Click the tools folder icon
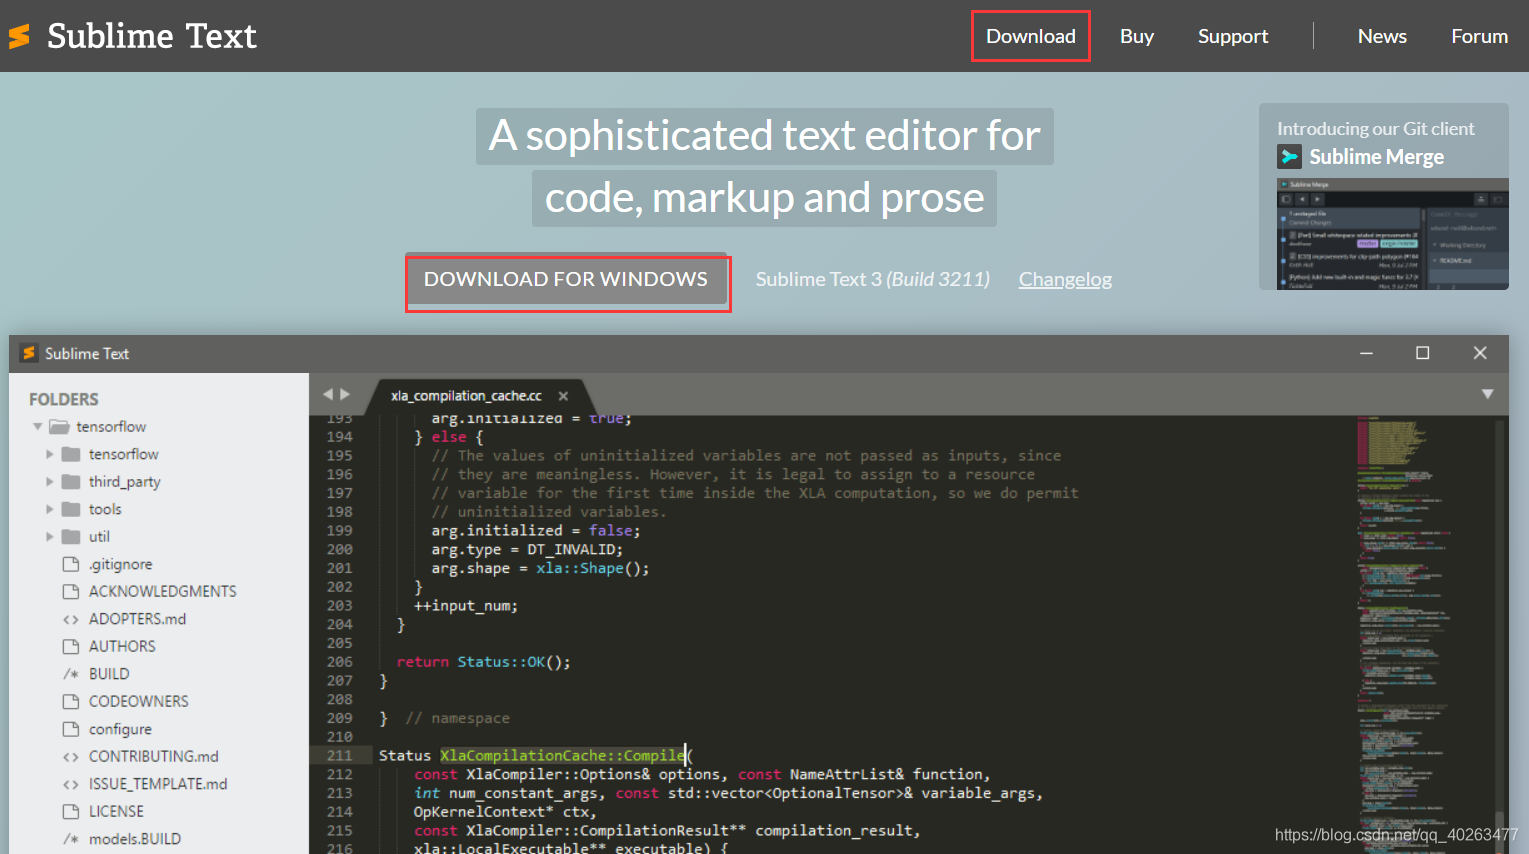This screenshot has width=1529, height=854. [71, 509]
